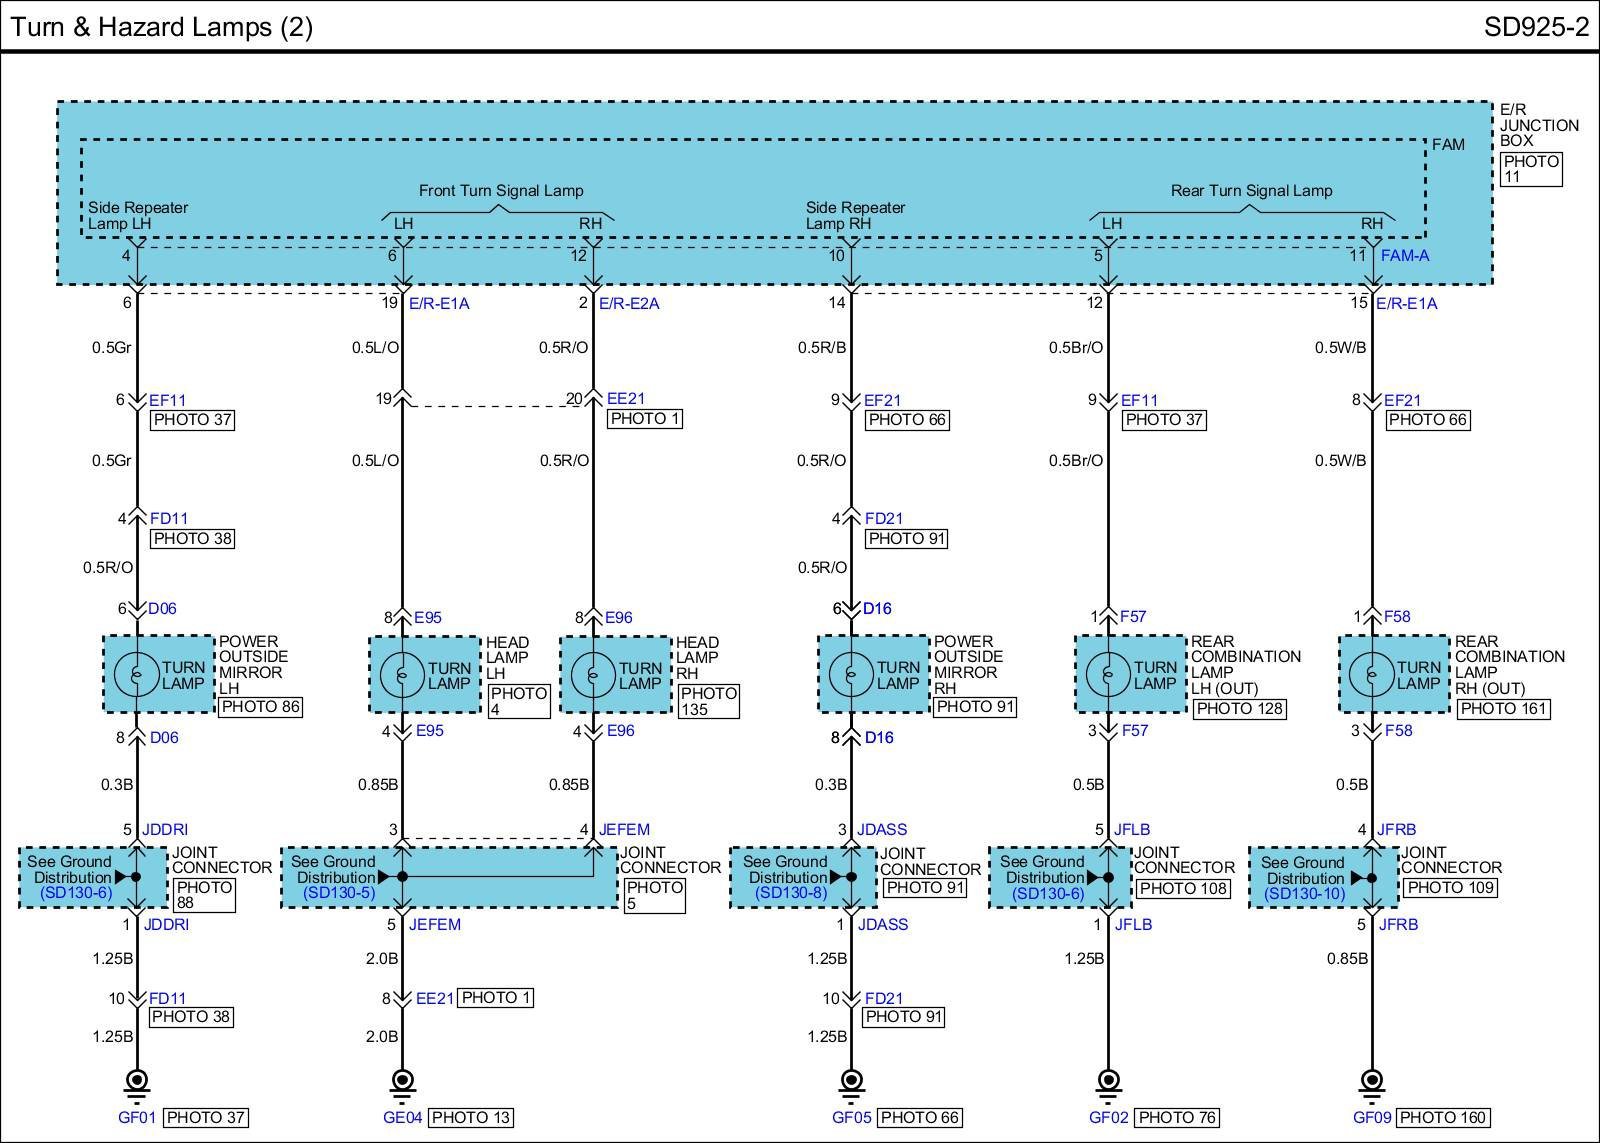The width and height of the screenshot is (1600, 1143).
Task: Show PHOTO 160 next to GF09 ground
Action: coord(1443,1118)
